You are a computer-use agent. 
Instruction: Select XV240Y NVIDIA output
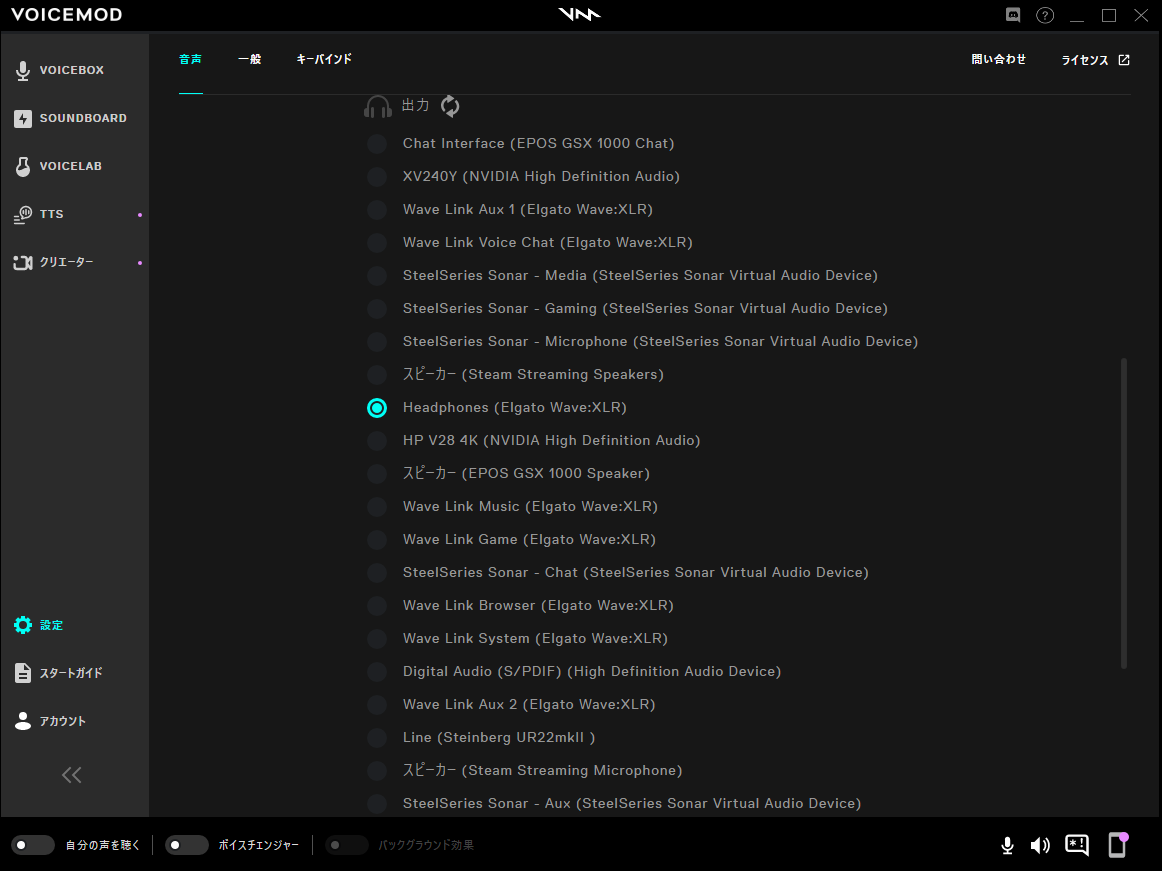point(377,176)
